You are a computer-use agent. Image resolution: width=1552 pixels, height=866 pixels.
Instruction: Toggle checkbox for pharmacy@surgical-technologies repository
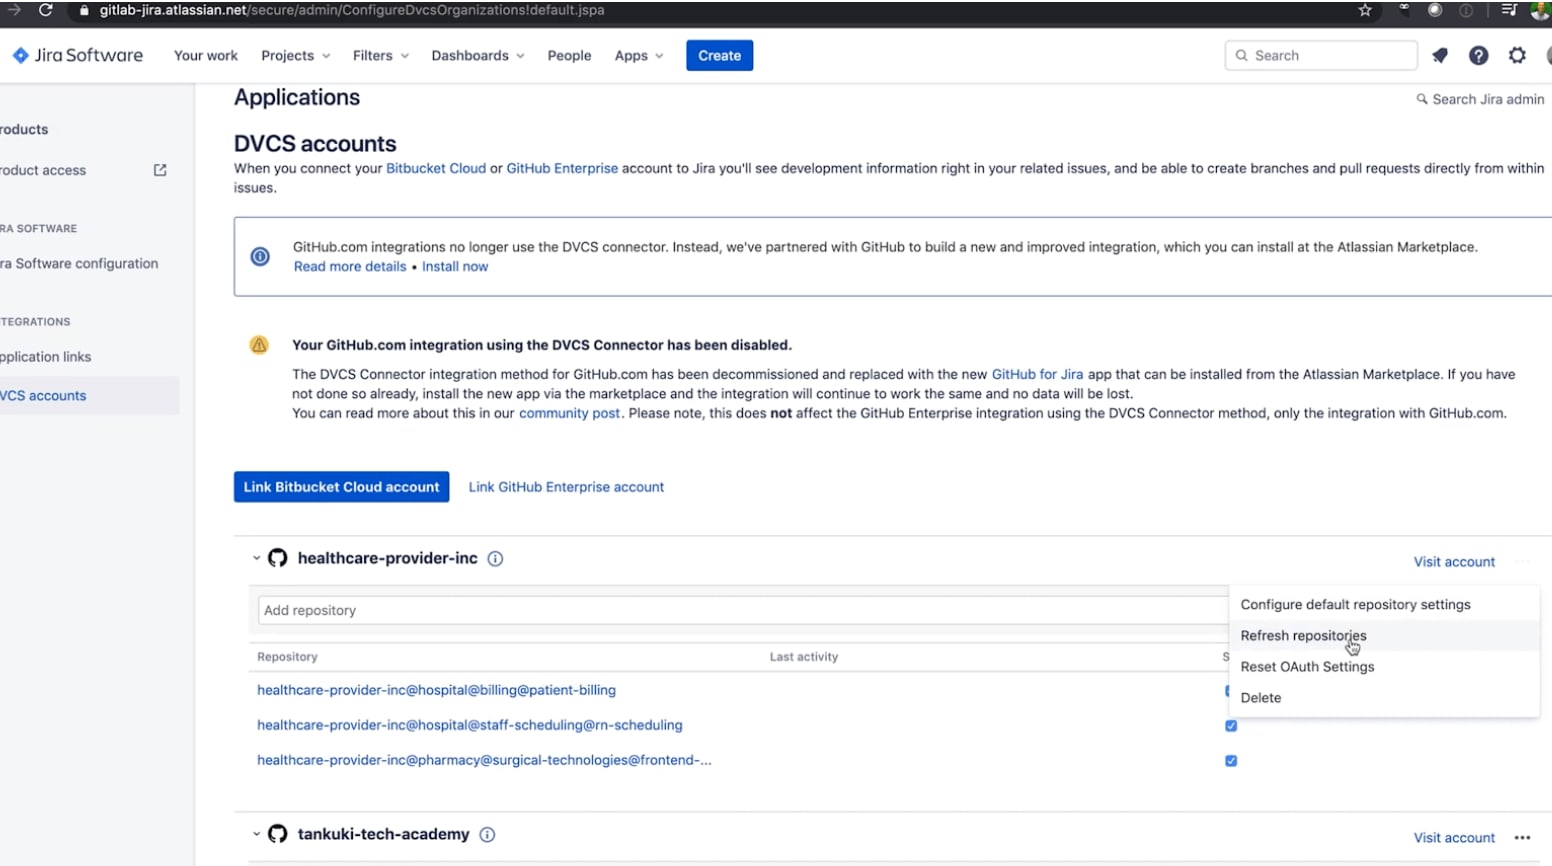tap(1231, 761)
